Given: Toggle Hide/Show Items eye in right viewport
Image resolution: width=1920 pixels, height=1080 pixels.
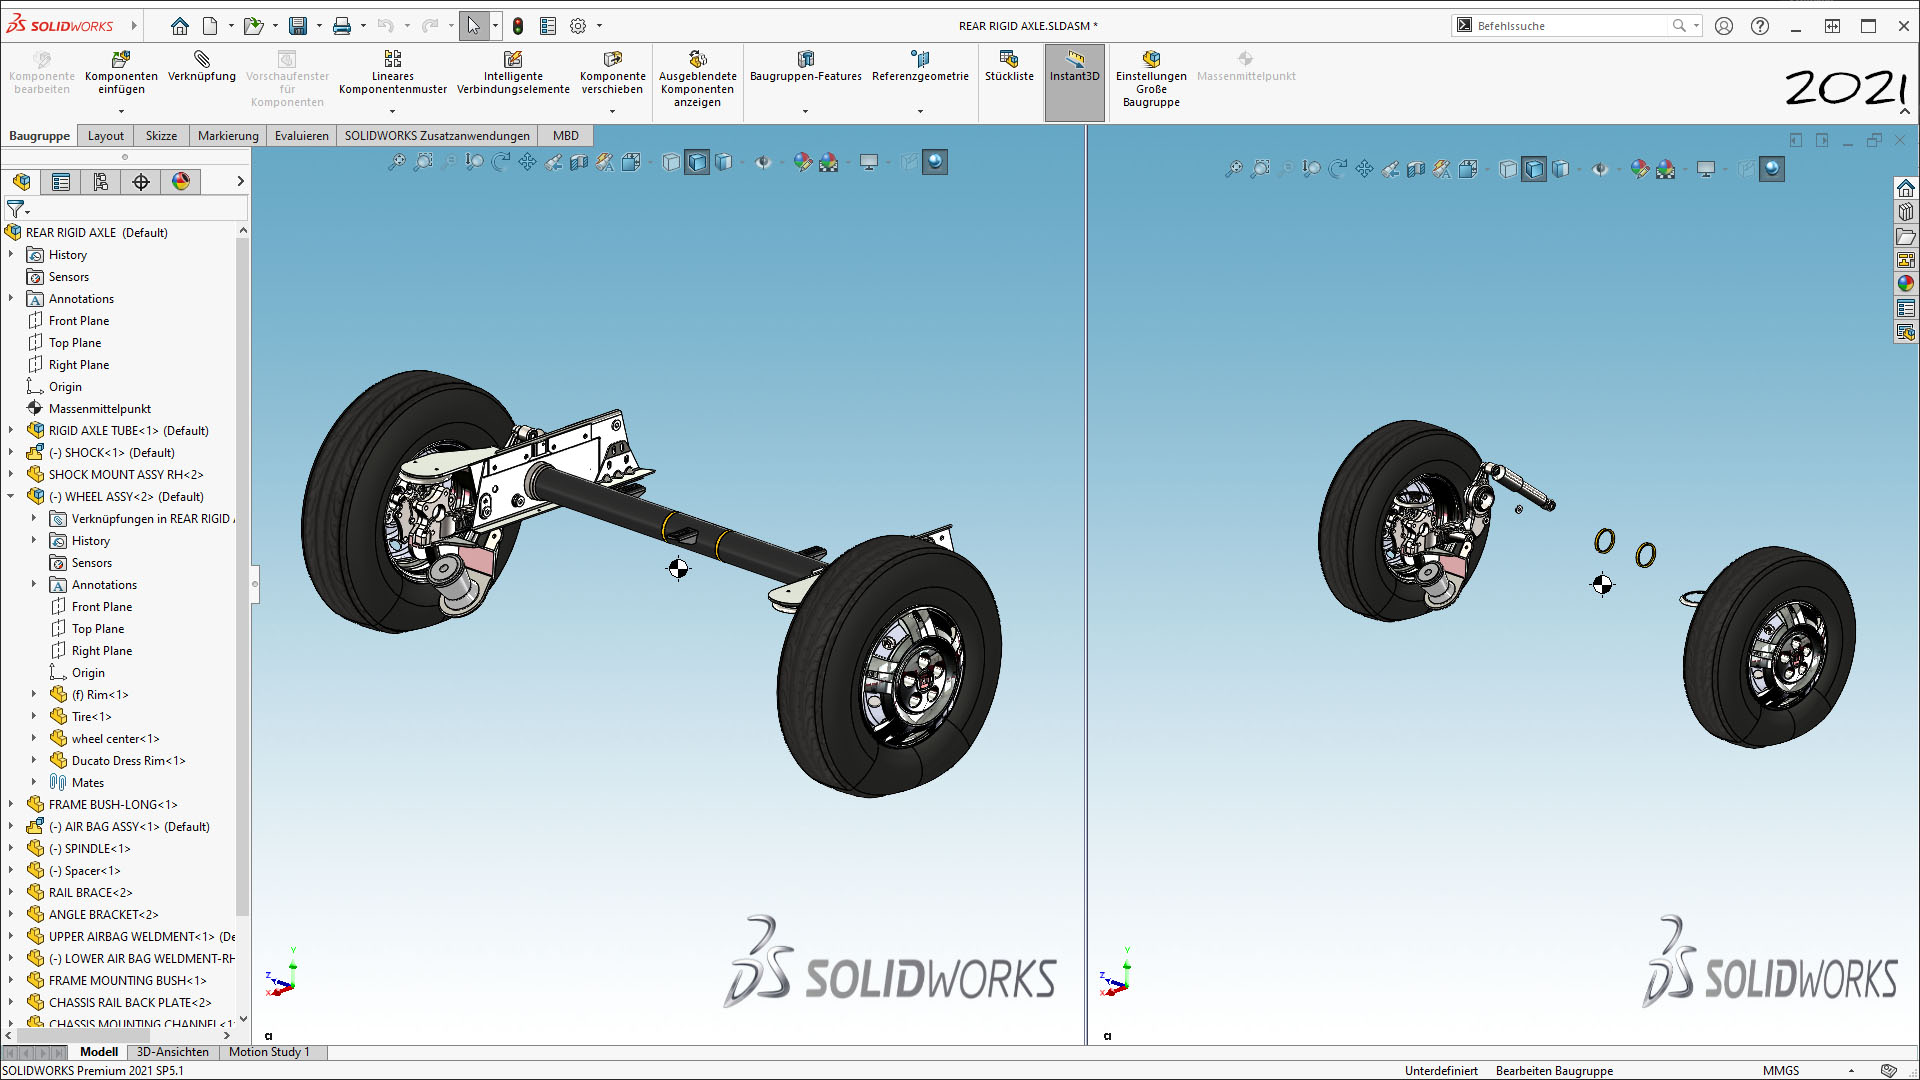Looking at the screenshot, I should pos(1600,169).
